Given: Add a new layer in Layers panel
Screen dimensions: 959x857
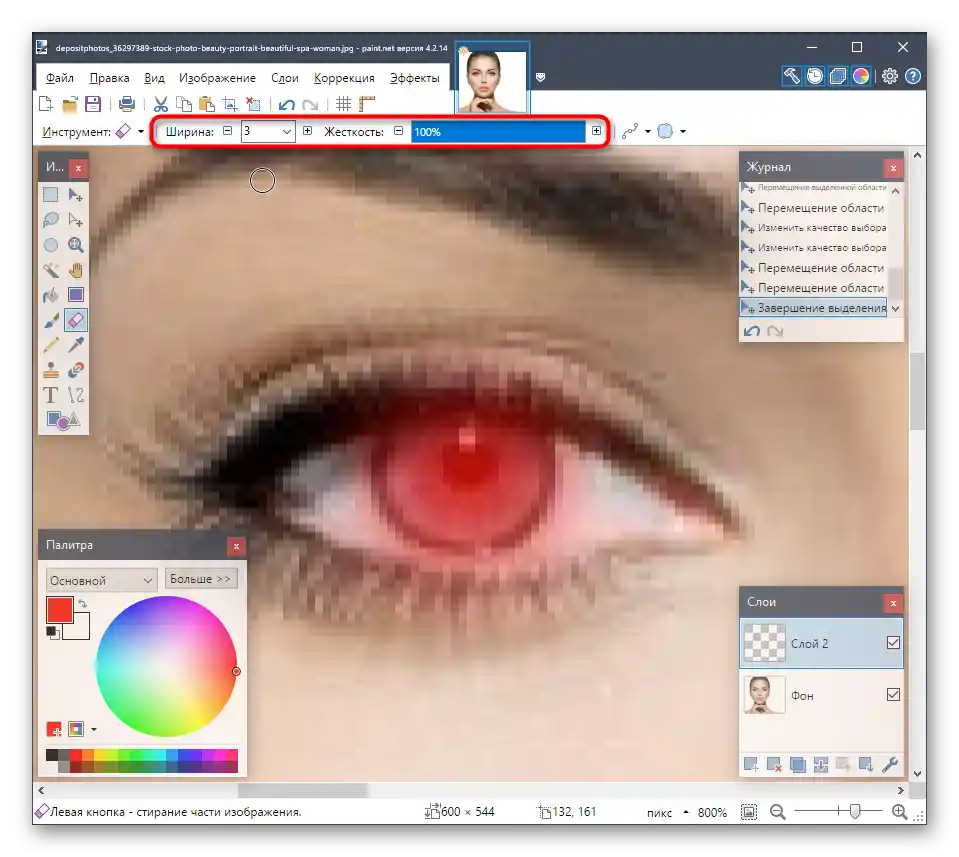Looking at the screenshot, I should [750, 764].
